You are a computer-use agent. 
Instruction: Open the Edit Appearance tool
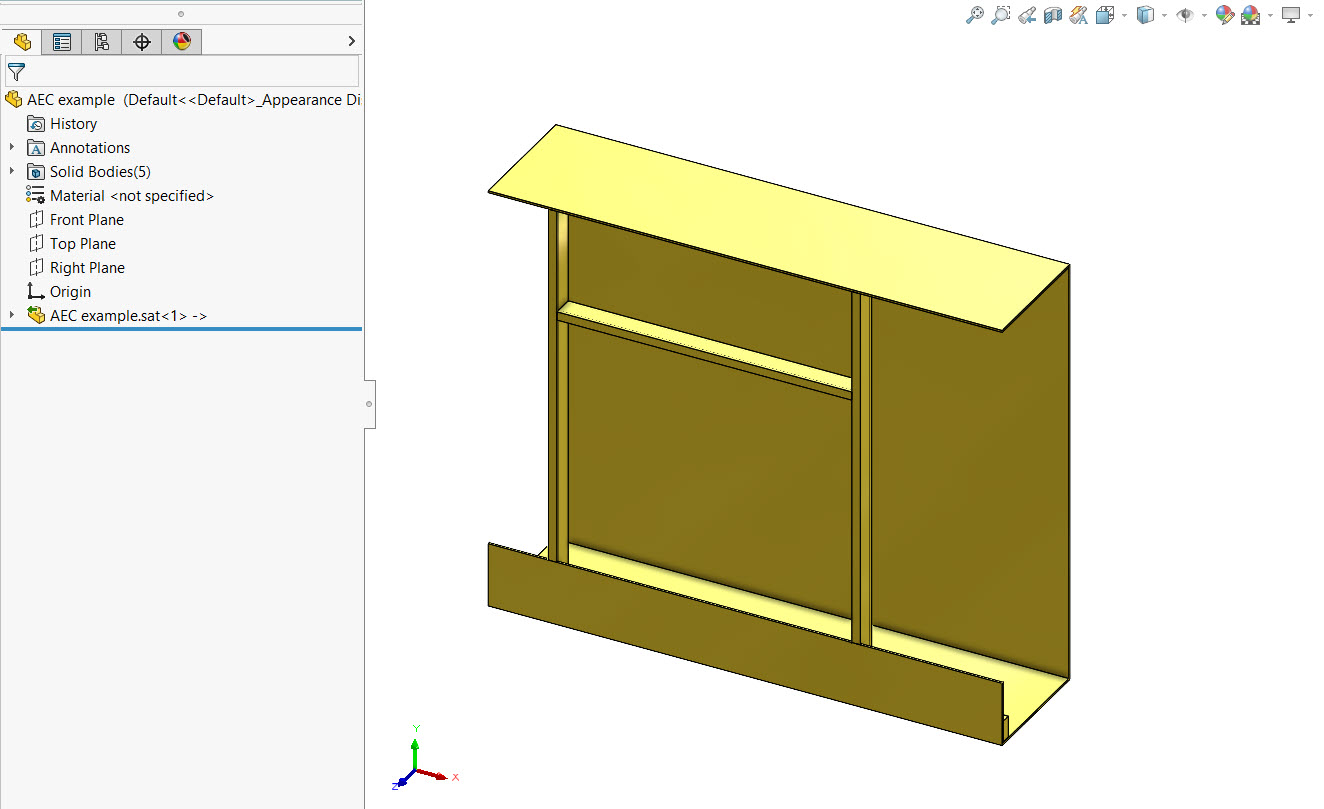pos(1224,15)
